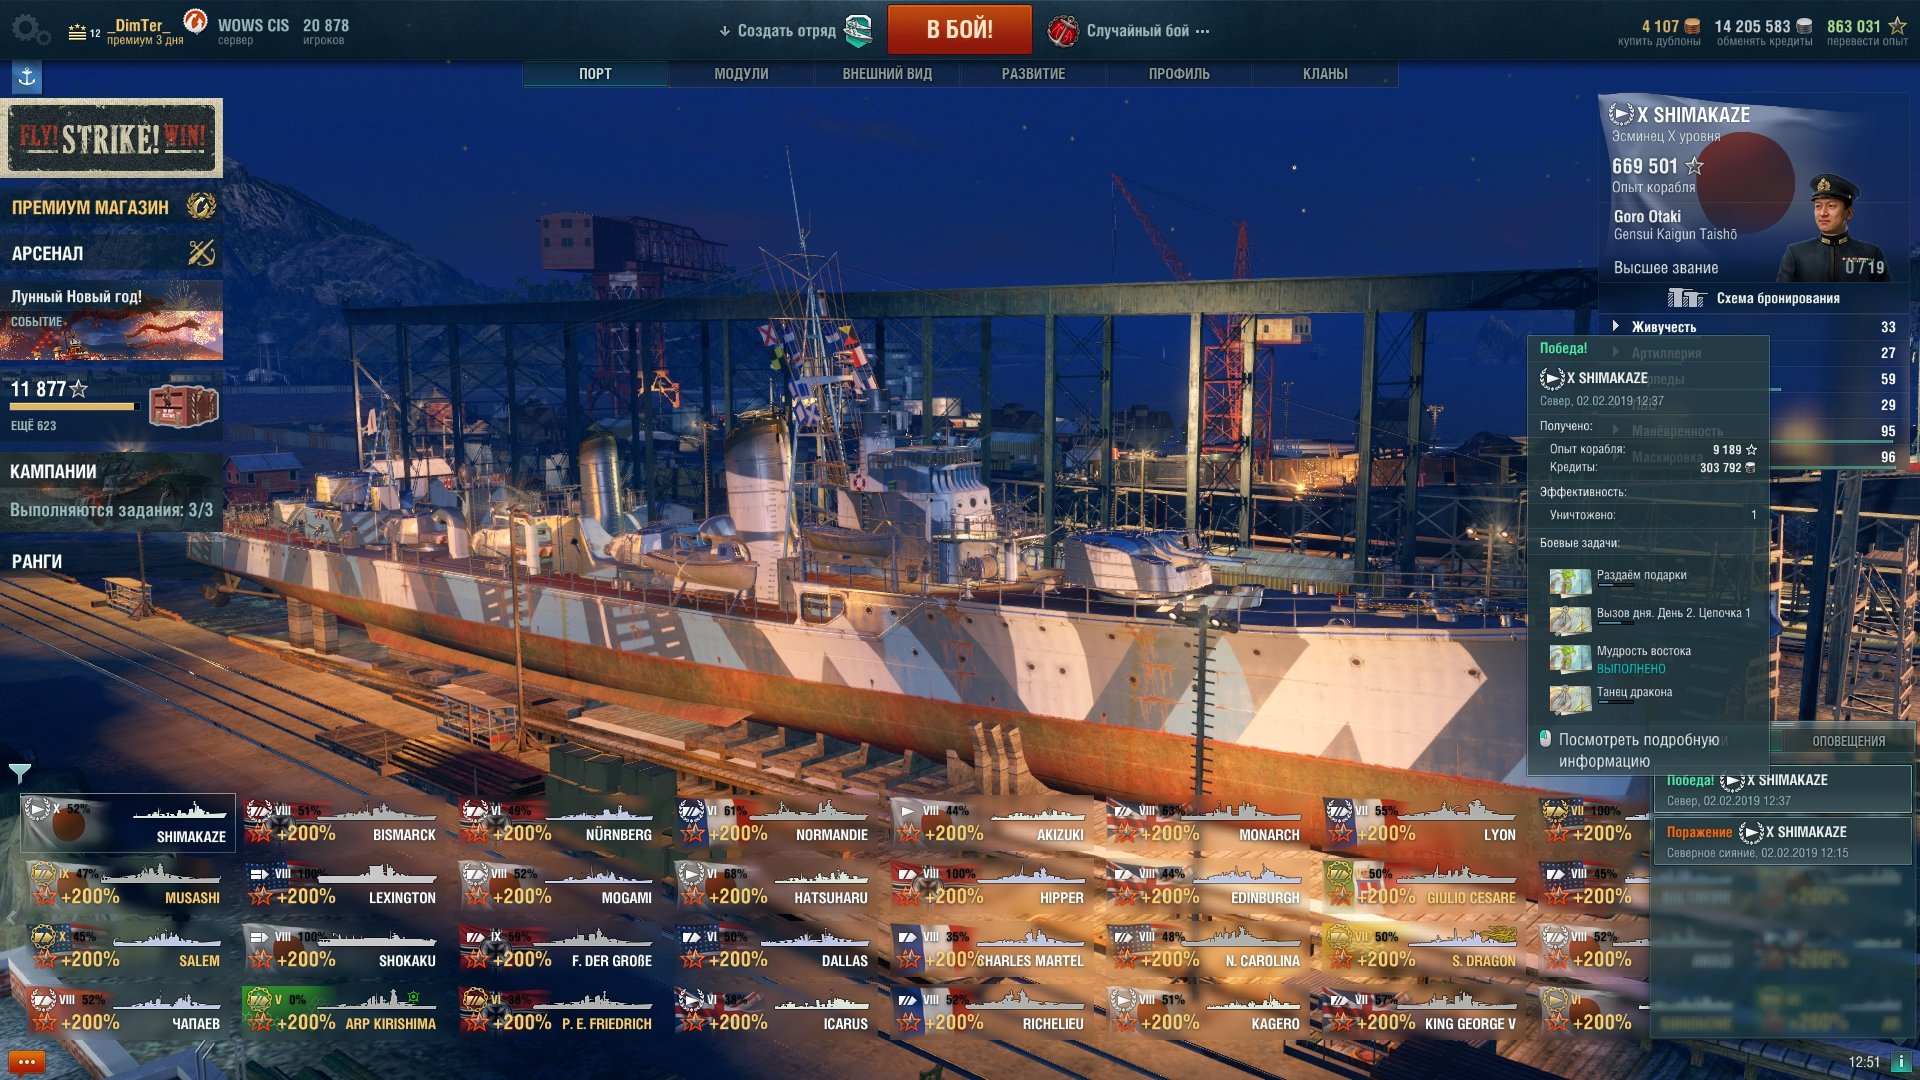
Task: Open the container crate icon
Action: pos(183,406)
